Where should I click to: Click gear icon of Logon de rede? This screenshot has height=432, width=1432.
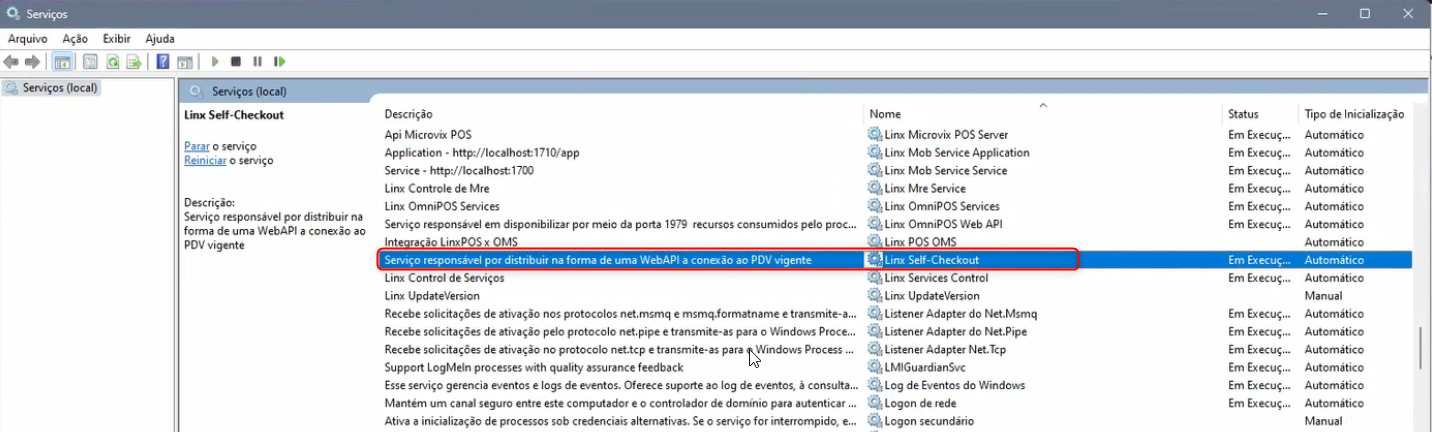875,403
